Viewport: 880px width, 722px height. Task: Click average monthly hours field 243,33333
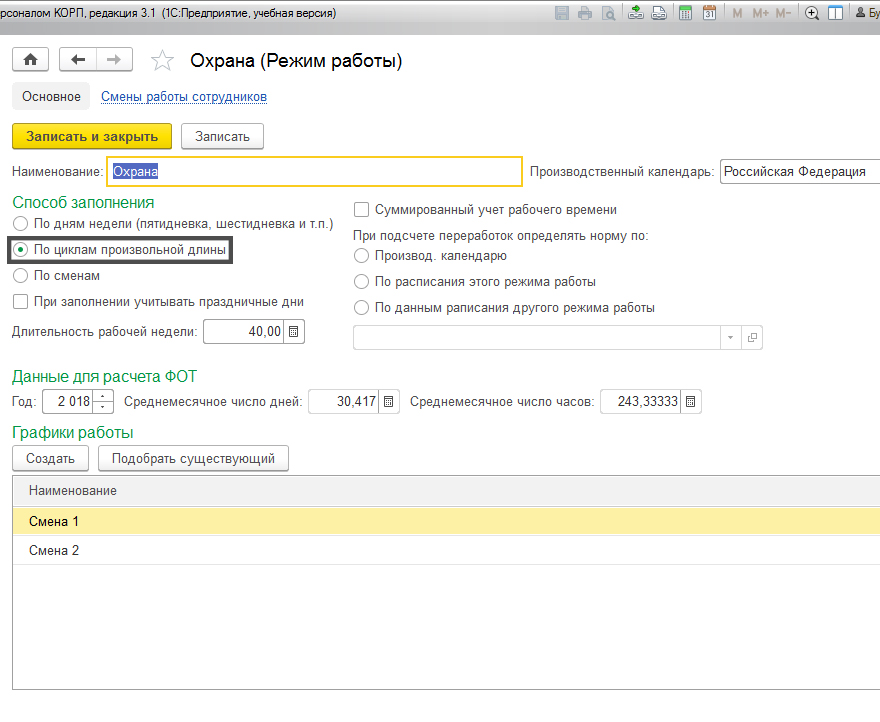click(641, 401)
